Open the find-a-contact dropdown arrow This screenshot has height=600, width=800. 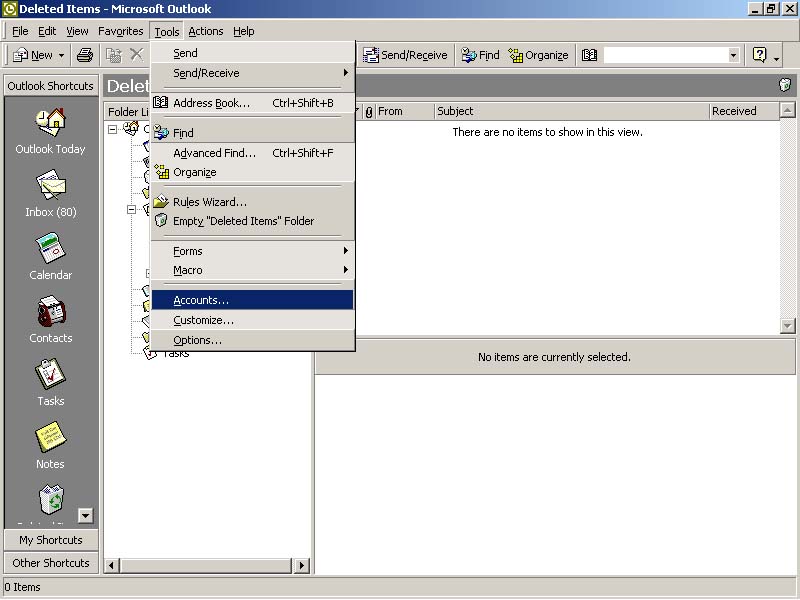733,55
